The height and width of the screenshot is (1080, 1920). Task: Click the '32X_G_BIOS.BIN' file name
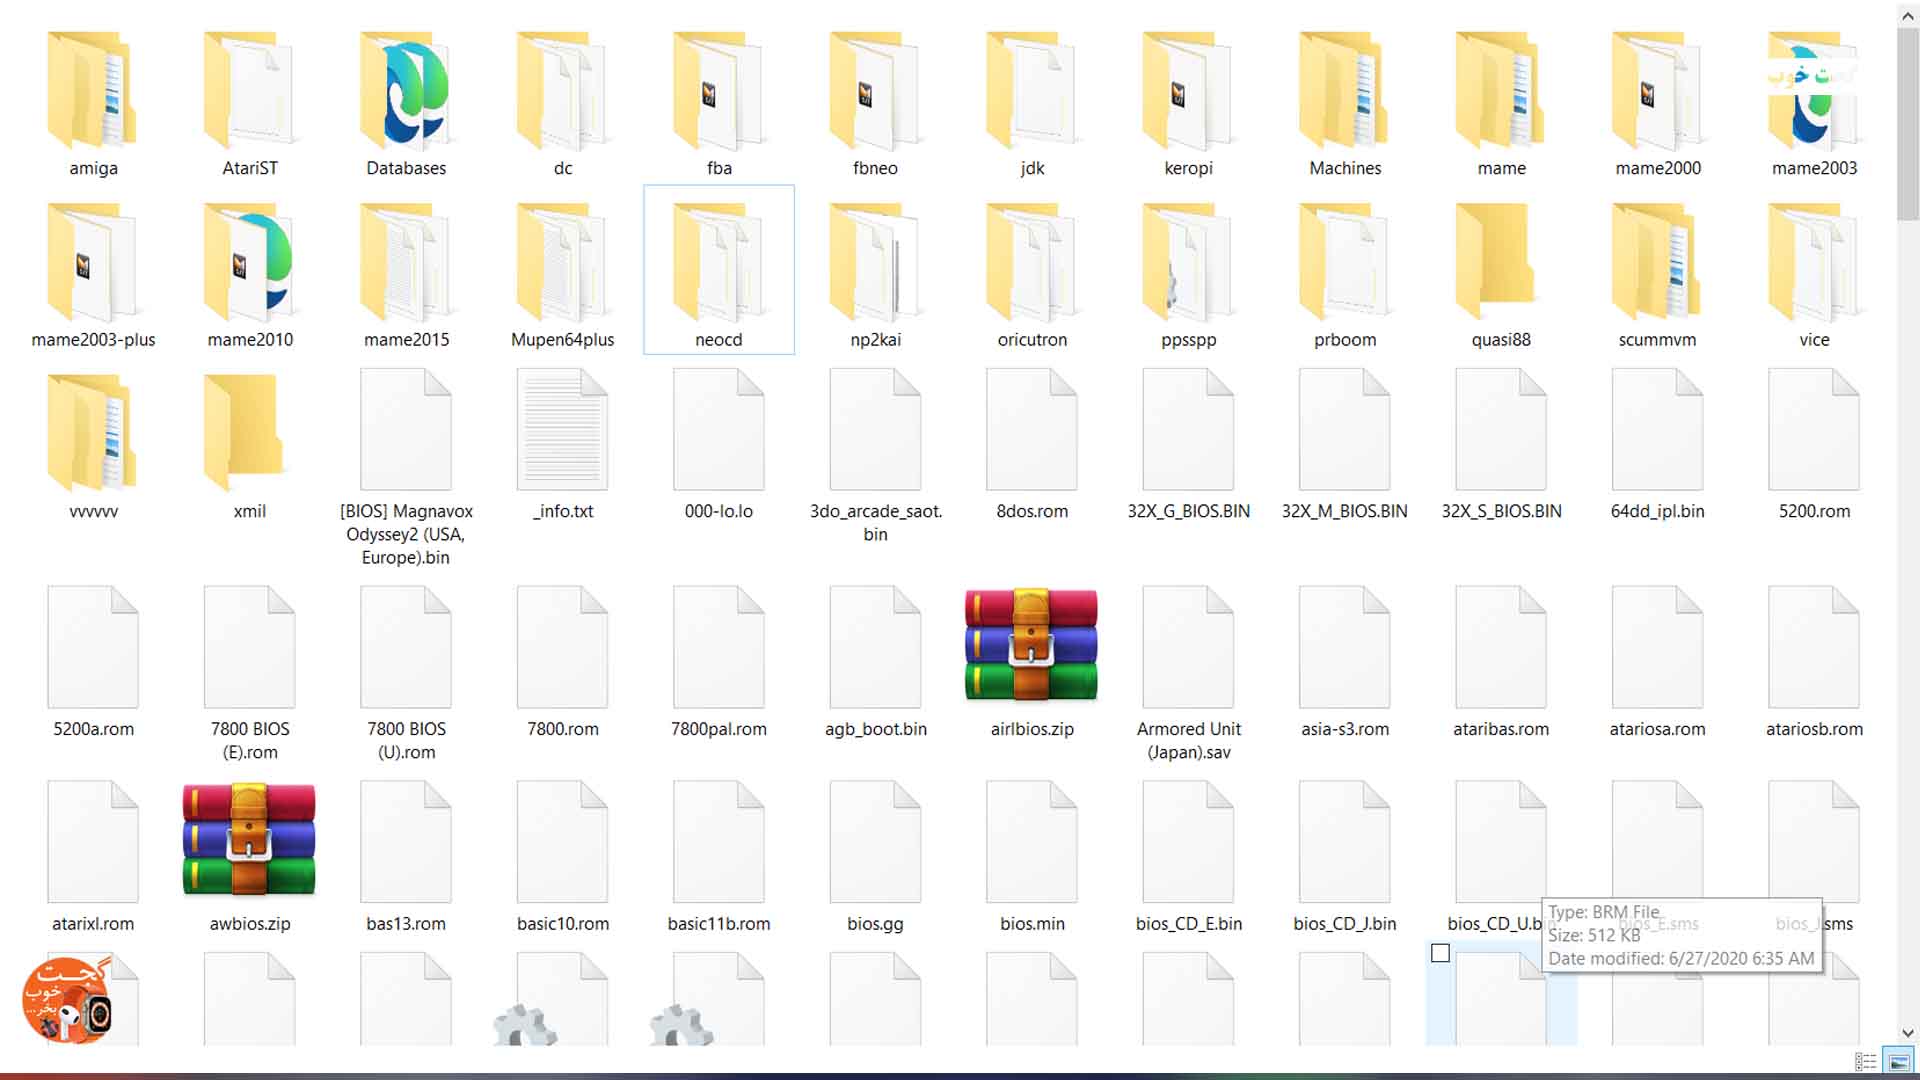[1189, 511]
